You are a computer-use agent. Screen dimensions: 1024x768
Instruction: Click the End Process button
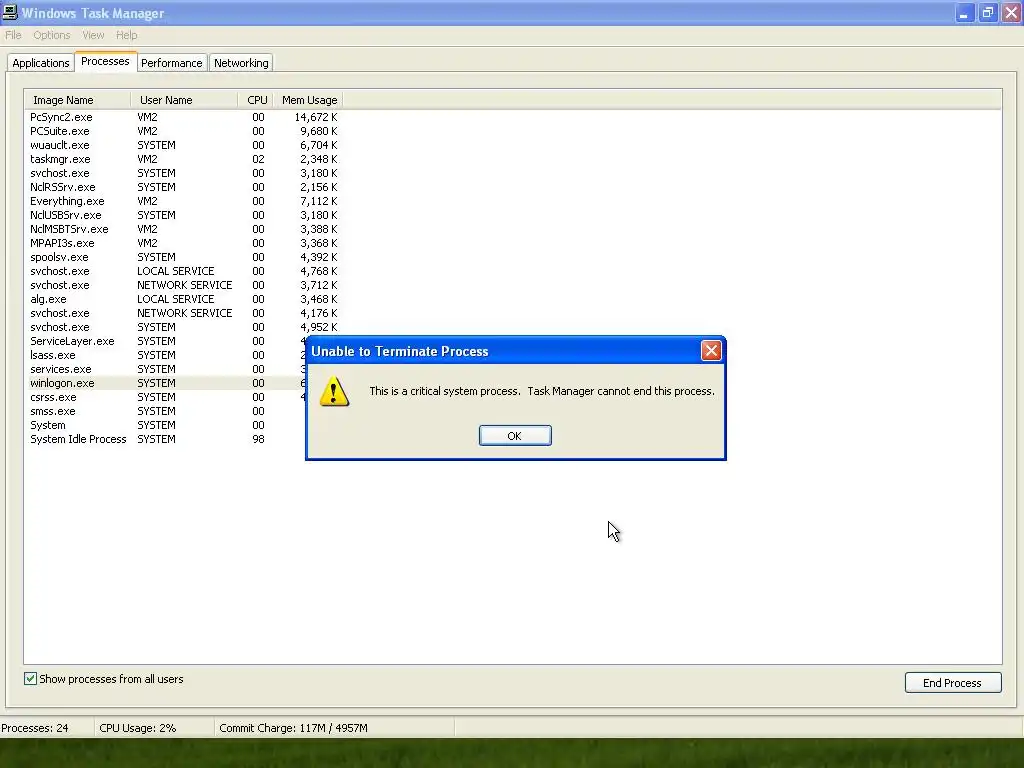(x=953, y=682)
